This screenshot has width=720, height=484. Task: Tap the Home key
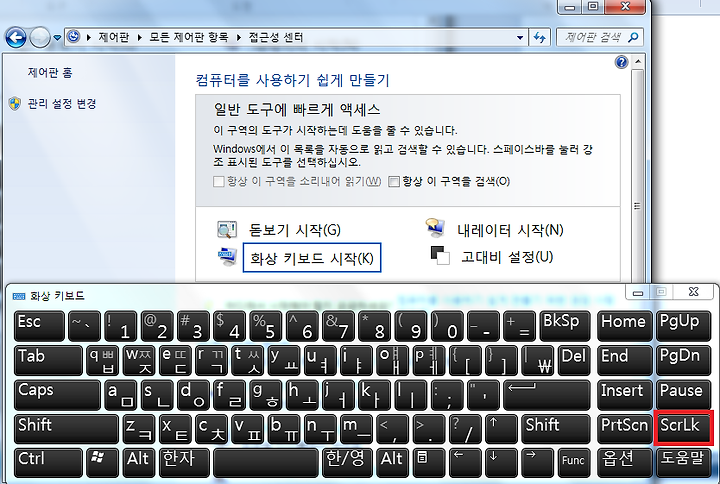(x=624, y=326)
